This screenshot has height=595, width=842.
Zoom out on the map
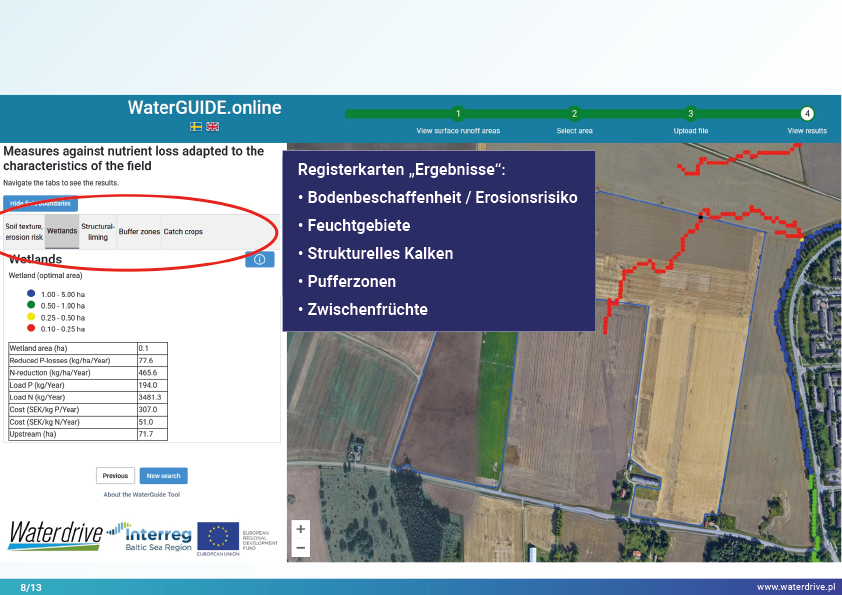point(301,548)
